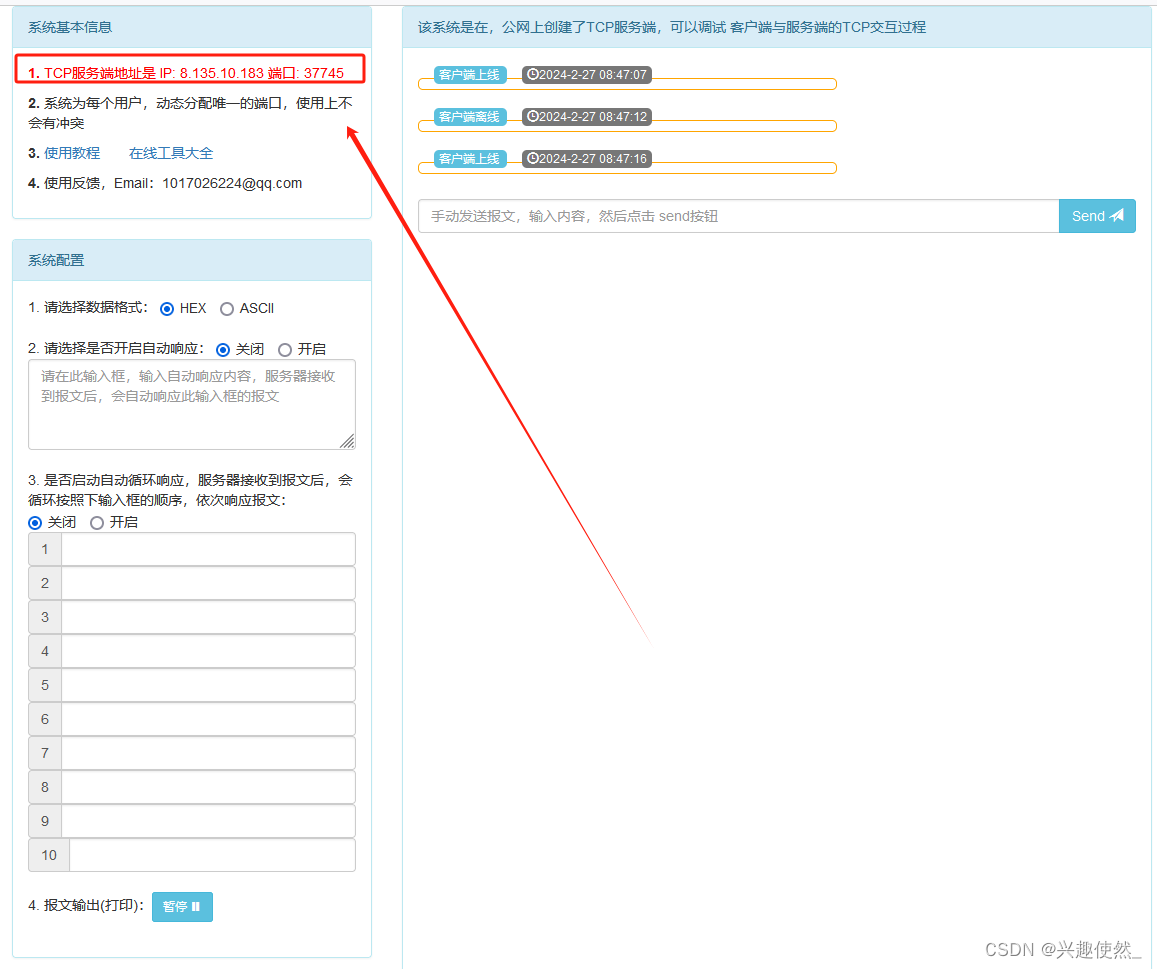Click the clock timestamp 2024-2-27 08:47:12
Screen dimensions: 1157x969
[x=587, y=117]
